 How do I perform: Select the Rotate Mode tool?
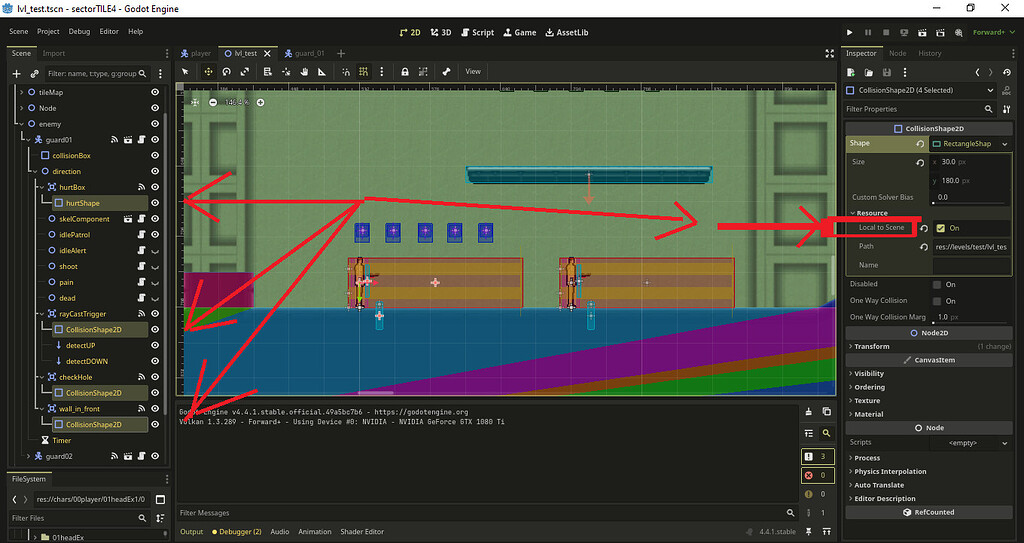click(x=227, y=72)
